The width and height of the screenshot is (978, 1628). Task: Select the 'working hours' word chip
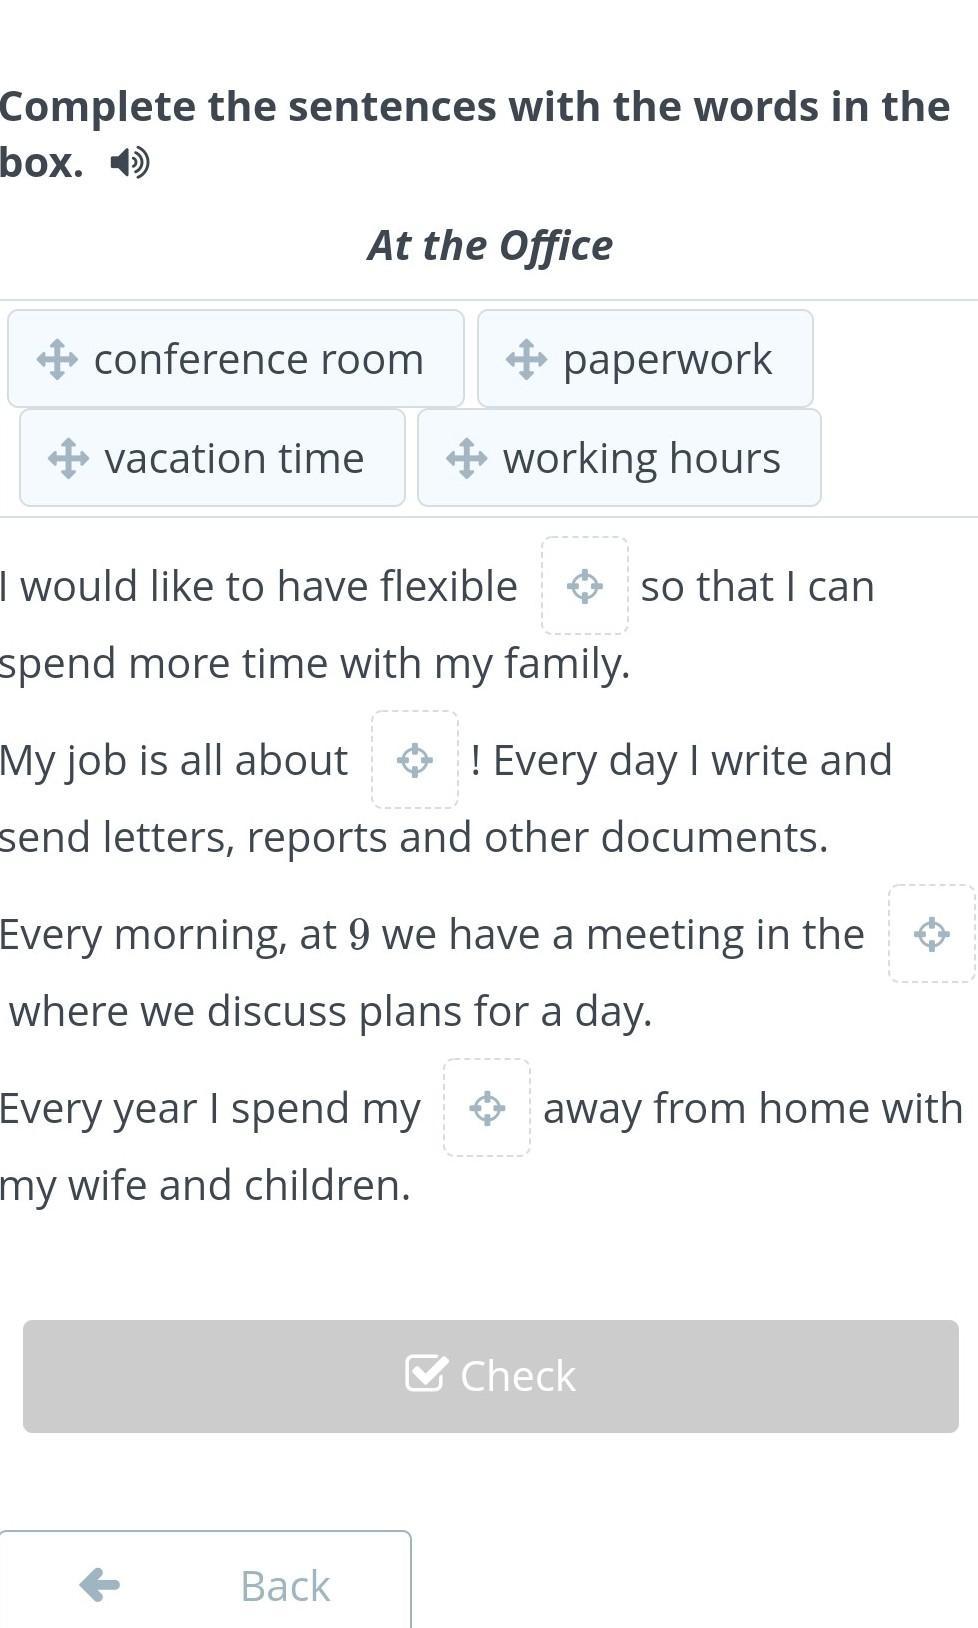[641, 458]
